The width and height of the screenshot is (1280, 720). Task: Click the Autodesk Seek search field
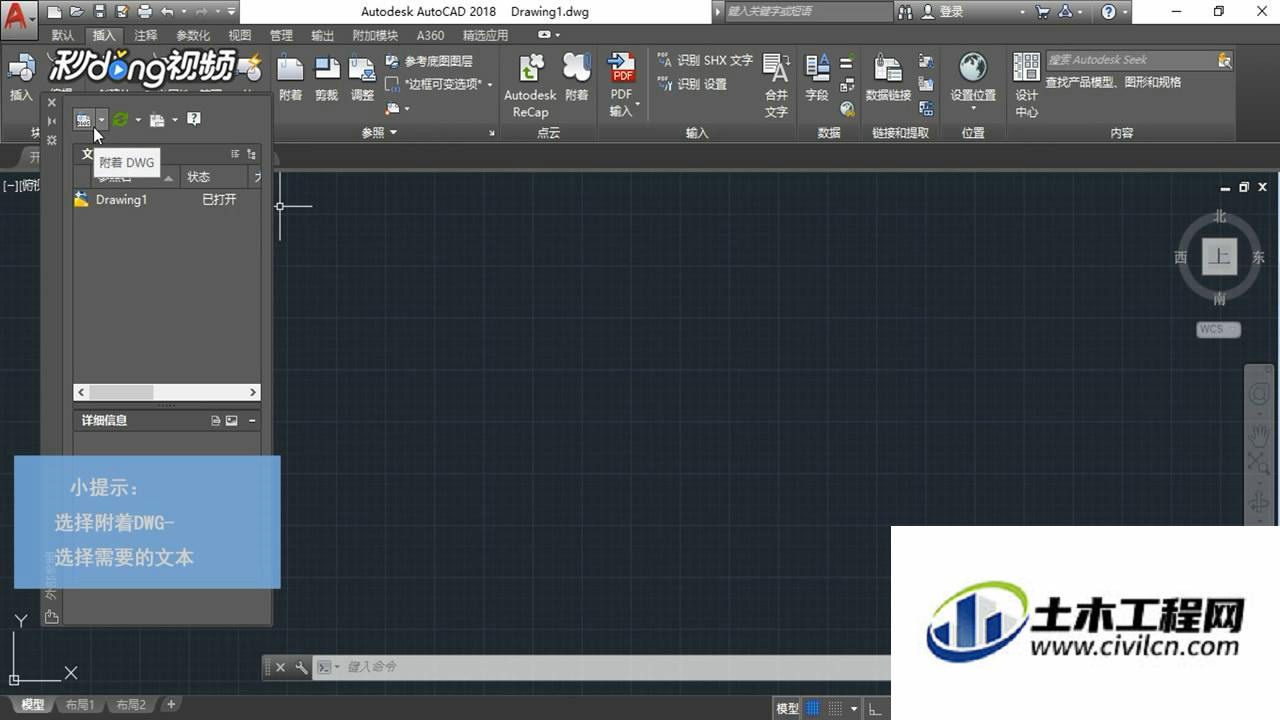pos(1130,60)
